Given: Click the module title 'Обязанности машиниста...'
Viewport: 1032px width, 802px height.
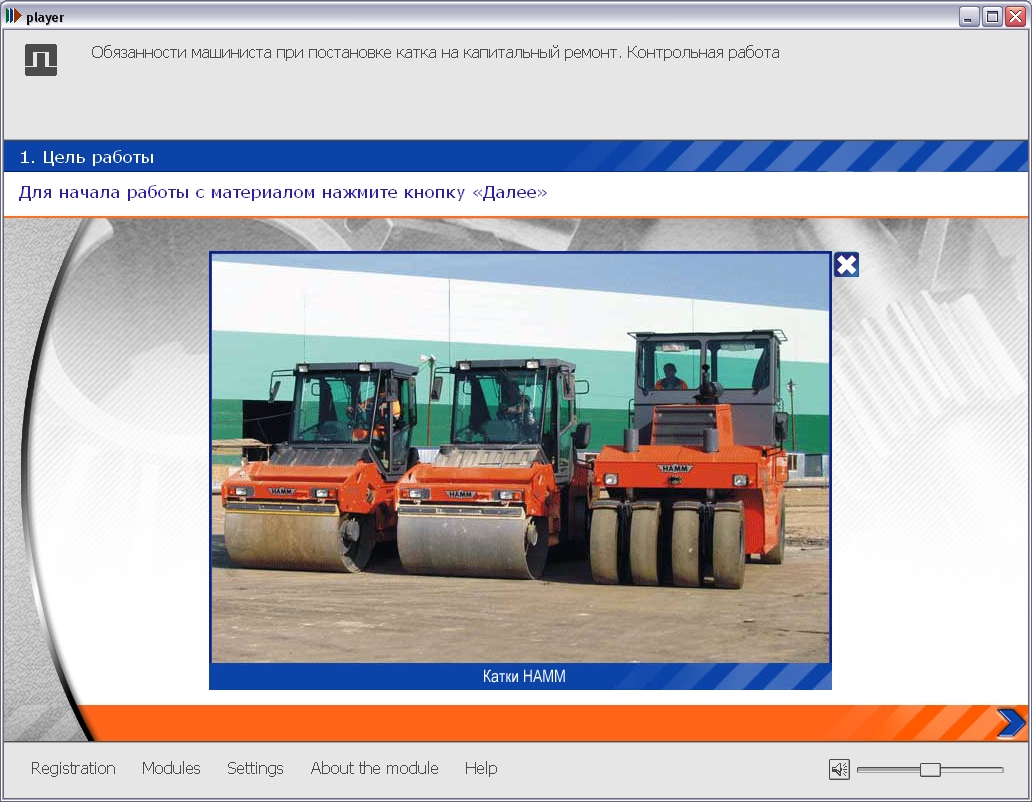Looking at the screenshot, I should coord(435,53).
